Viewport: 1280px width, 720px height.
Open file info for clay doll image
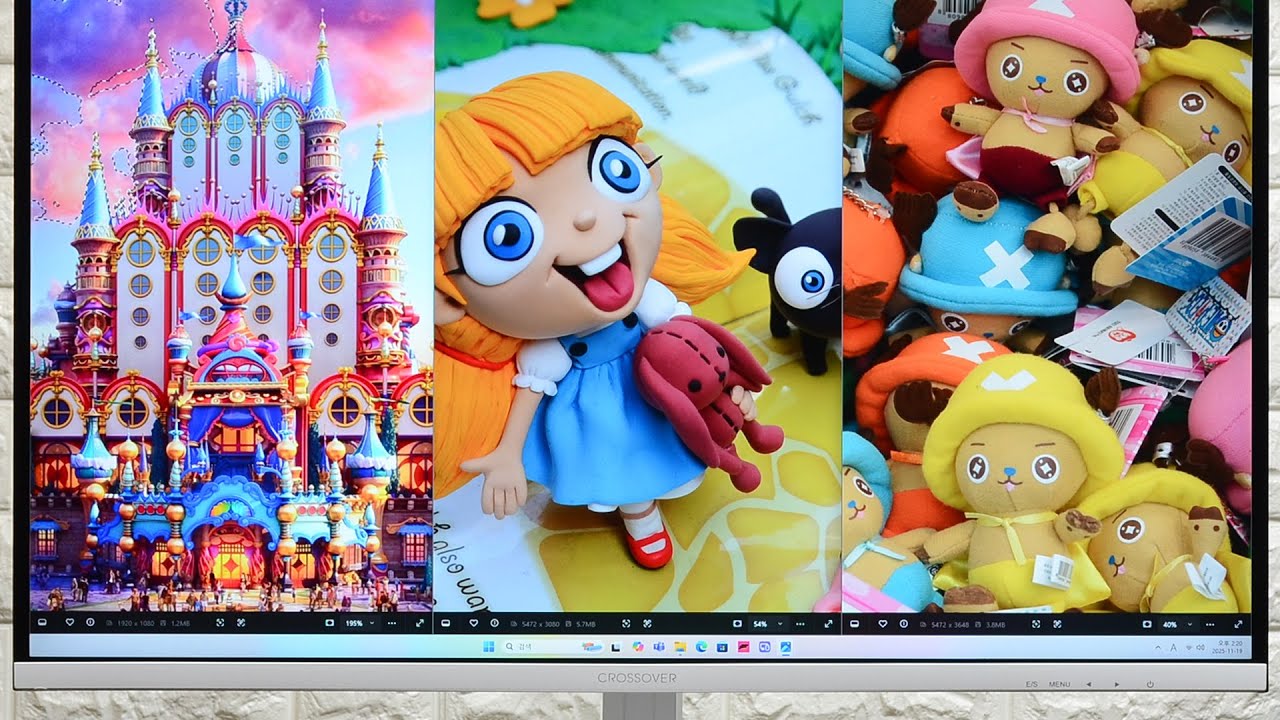494,623
